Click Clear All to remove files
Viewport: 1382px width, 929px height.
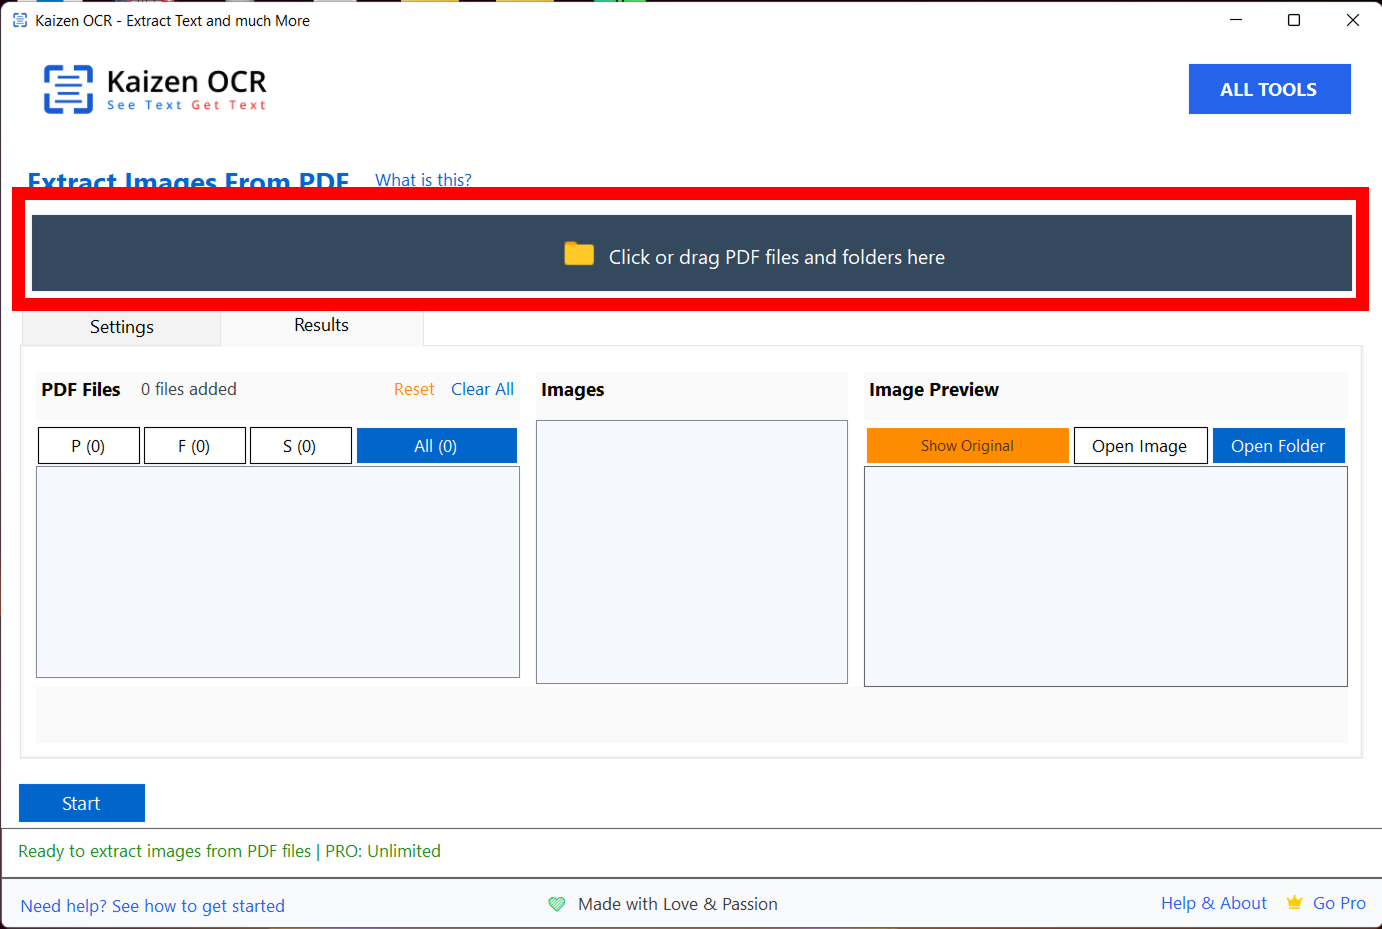tap(482, 389)
